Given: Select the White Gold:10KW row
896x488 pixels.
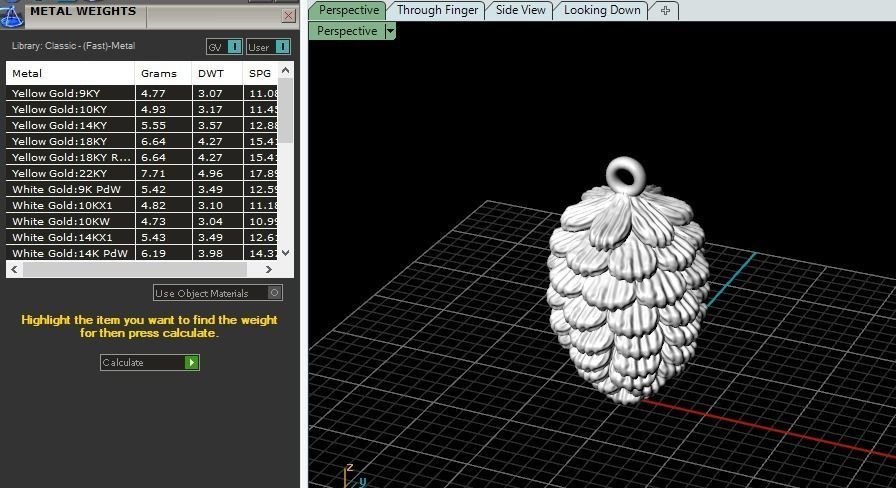Looking at the screenshot, I should (x=142, y=221).
